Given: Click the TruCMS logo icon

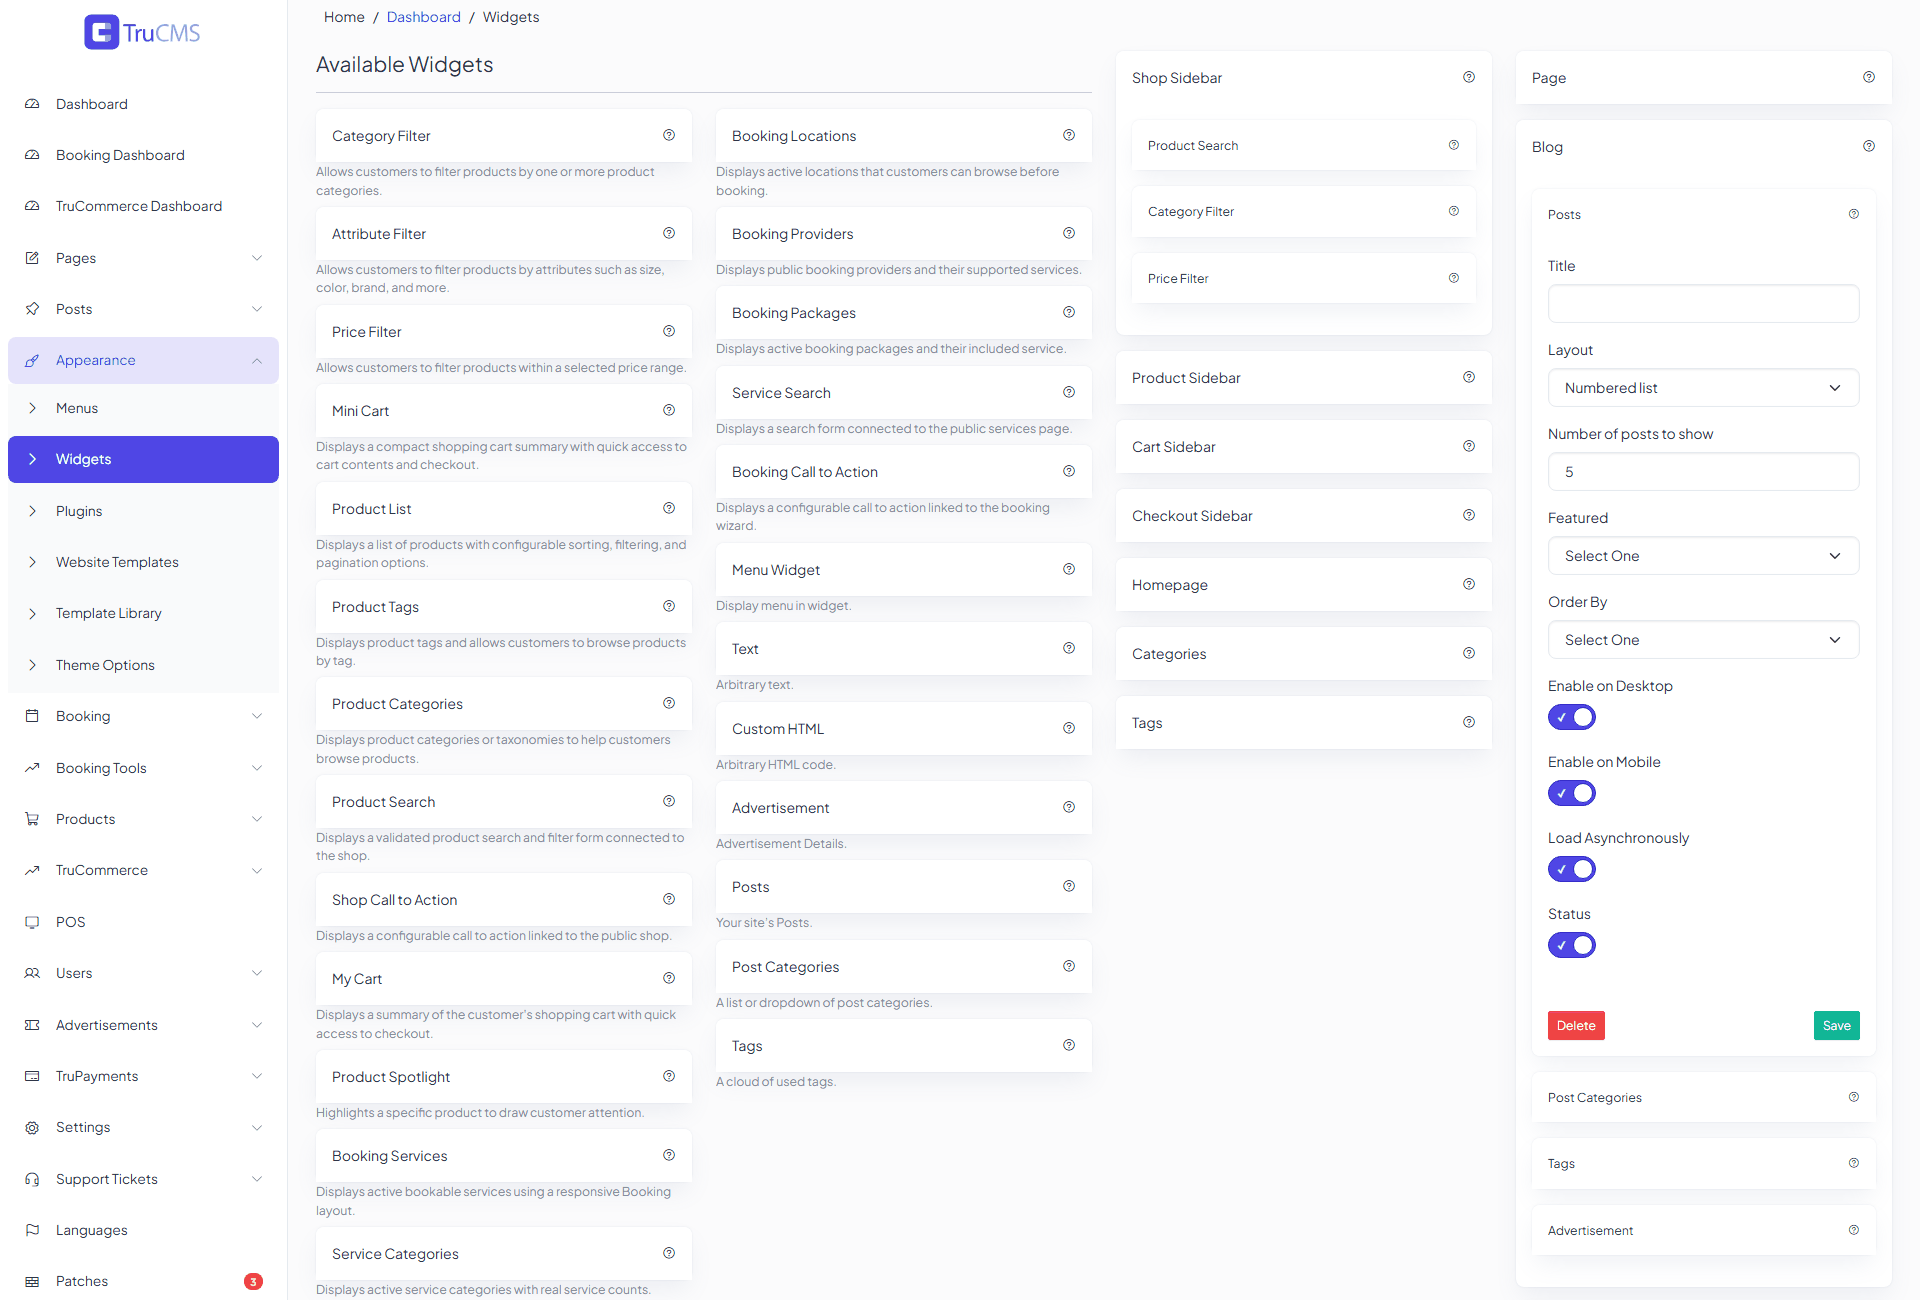Looking at the screenshot, I should click(x=101, y=32).
